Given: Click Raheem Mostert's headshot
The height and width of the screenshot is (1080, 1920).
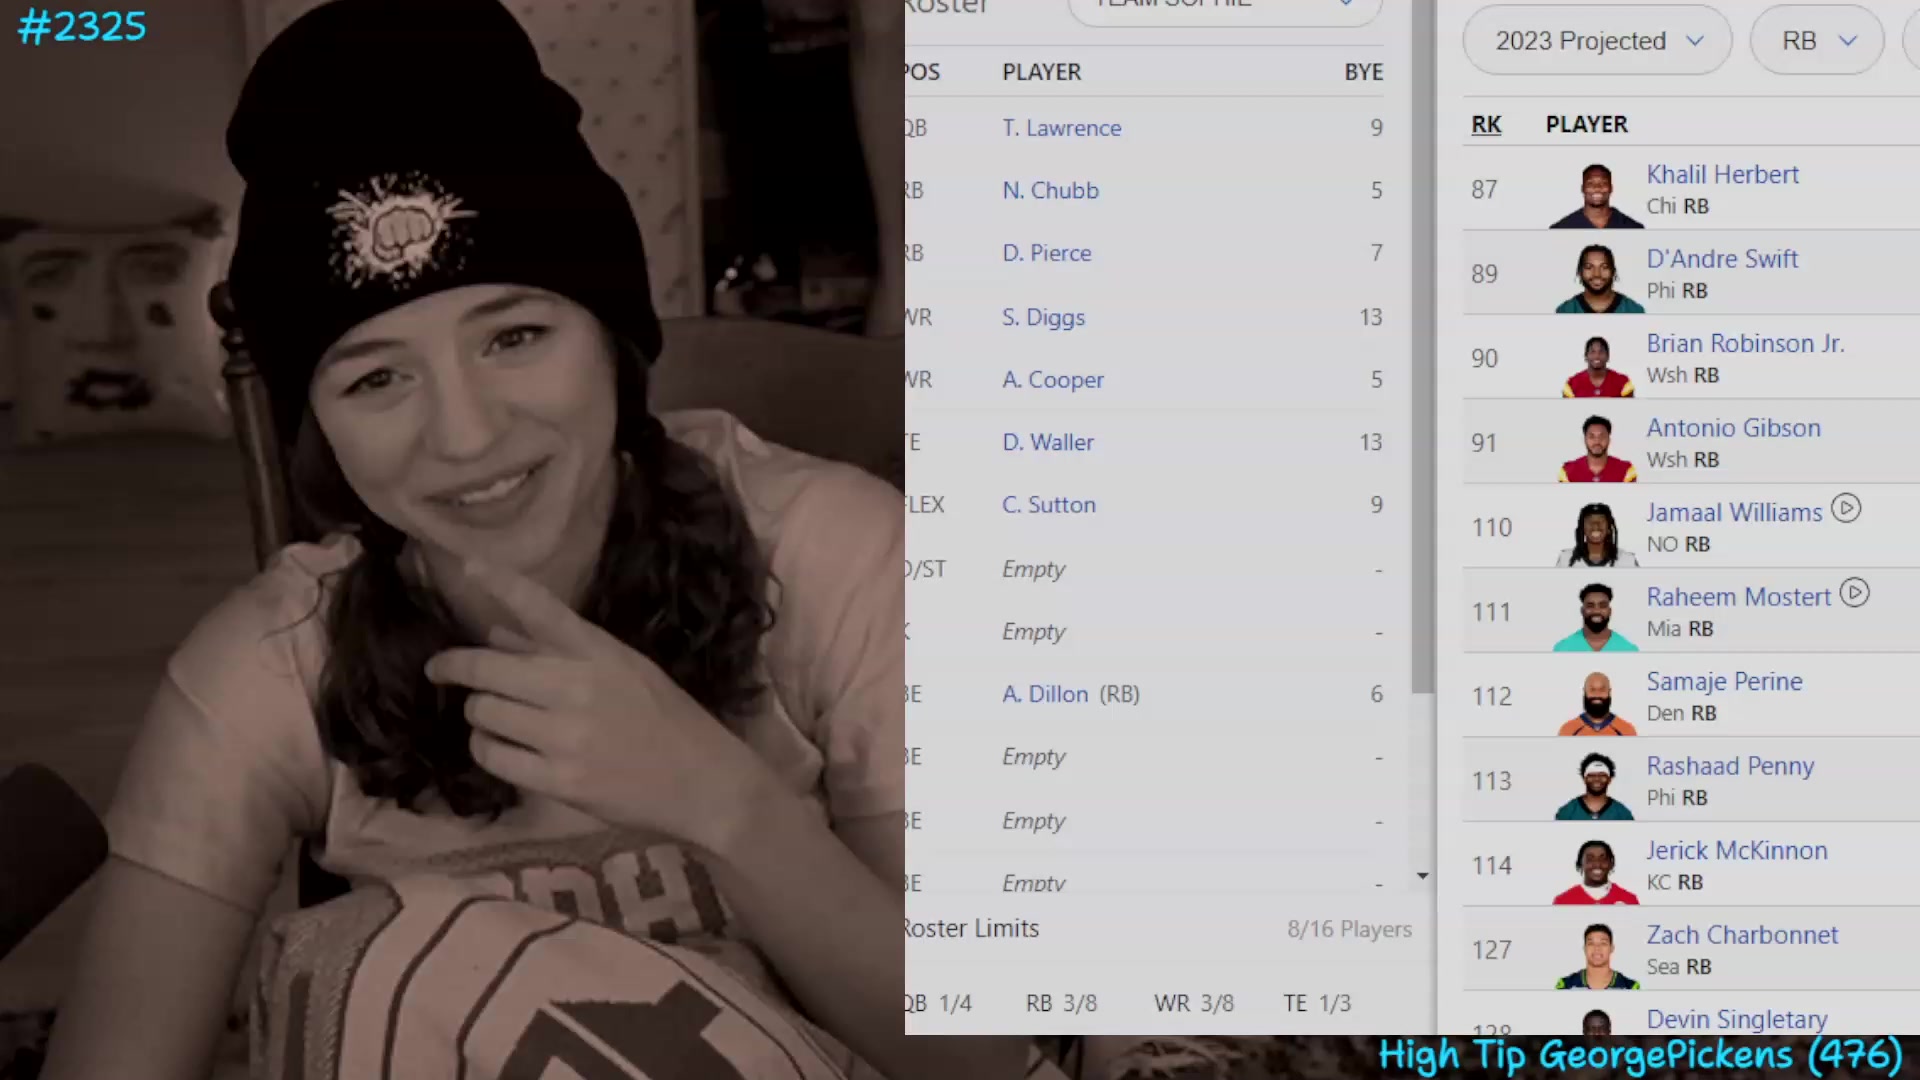Looking at the screenshot, I should [1596, 618].
